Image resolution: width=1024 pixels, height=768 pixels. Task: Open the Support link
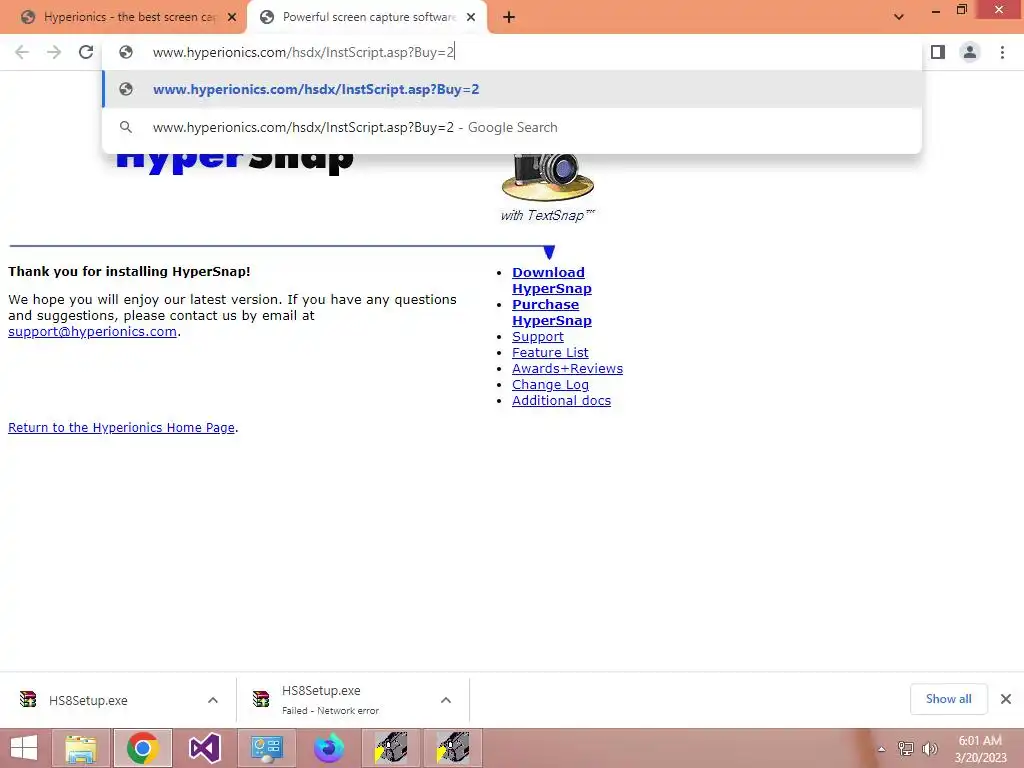pos(537,336)
